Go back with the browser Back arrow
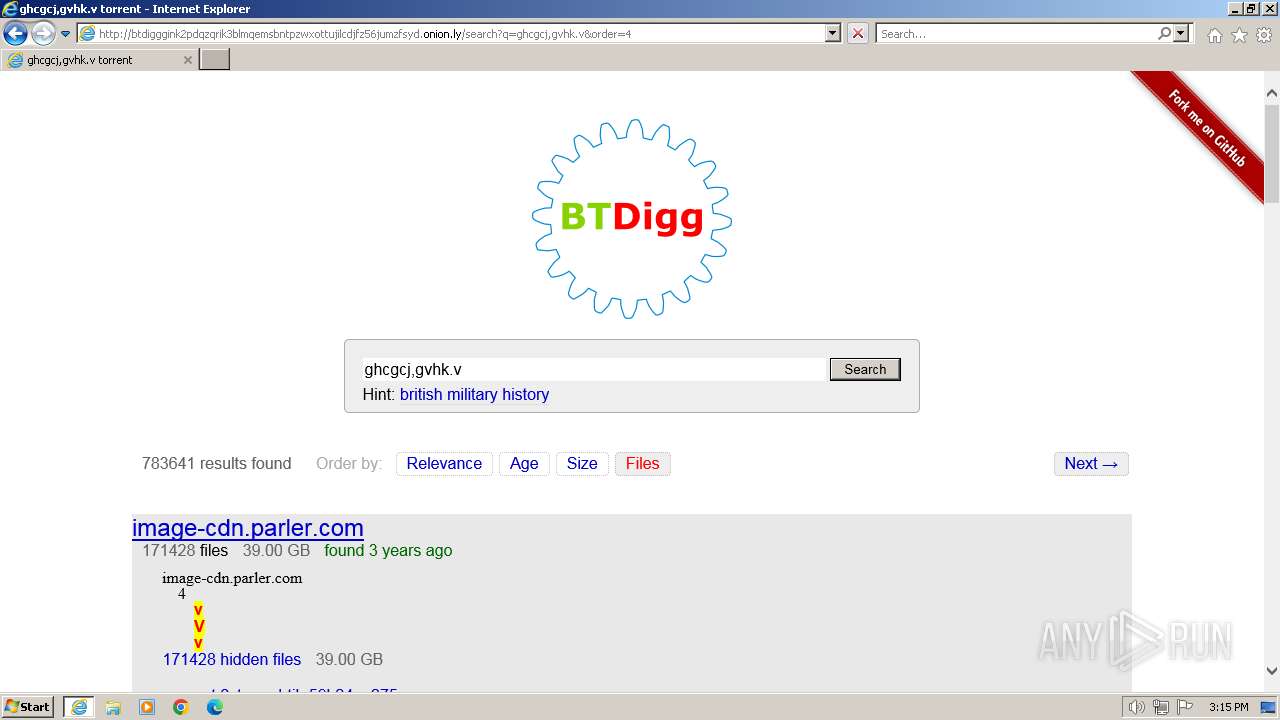1280x720 pixels. (x=15, y=33)
